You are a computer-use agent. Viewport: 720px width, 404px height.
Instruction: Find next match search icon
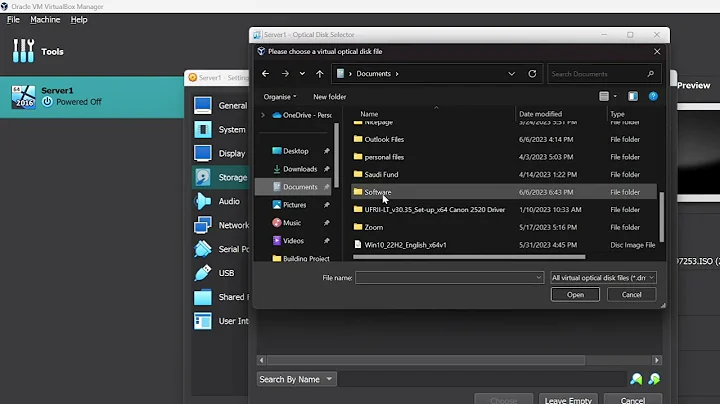[x=654, y=379]
